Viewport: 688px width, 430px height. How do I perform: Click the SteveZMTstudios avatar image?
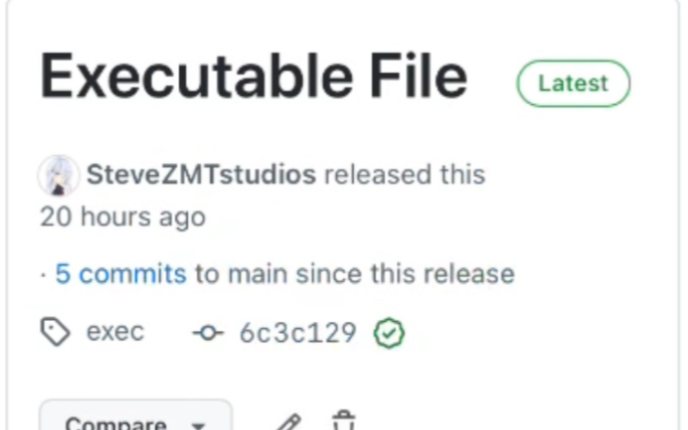click(x=59, y=175)
